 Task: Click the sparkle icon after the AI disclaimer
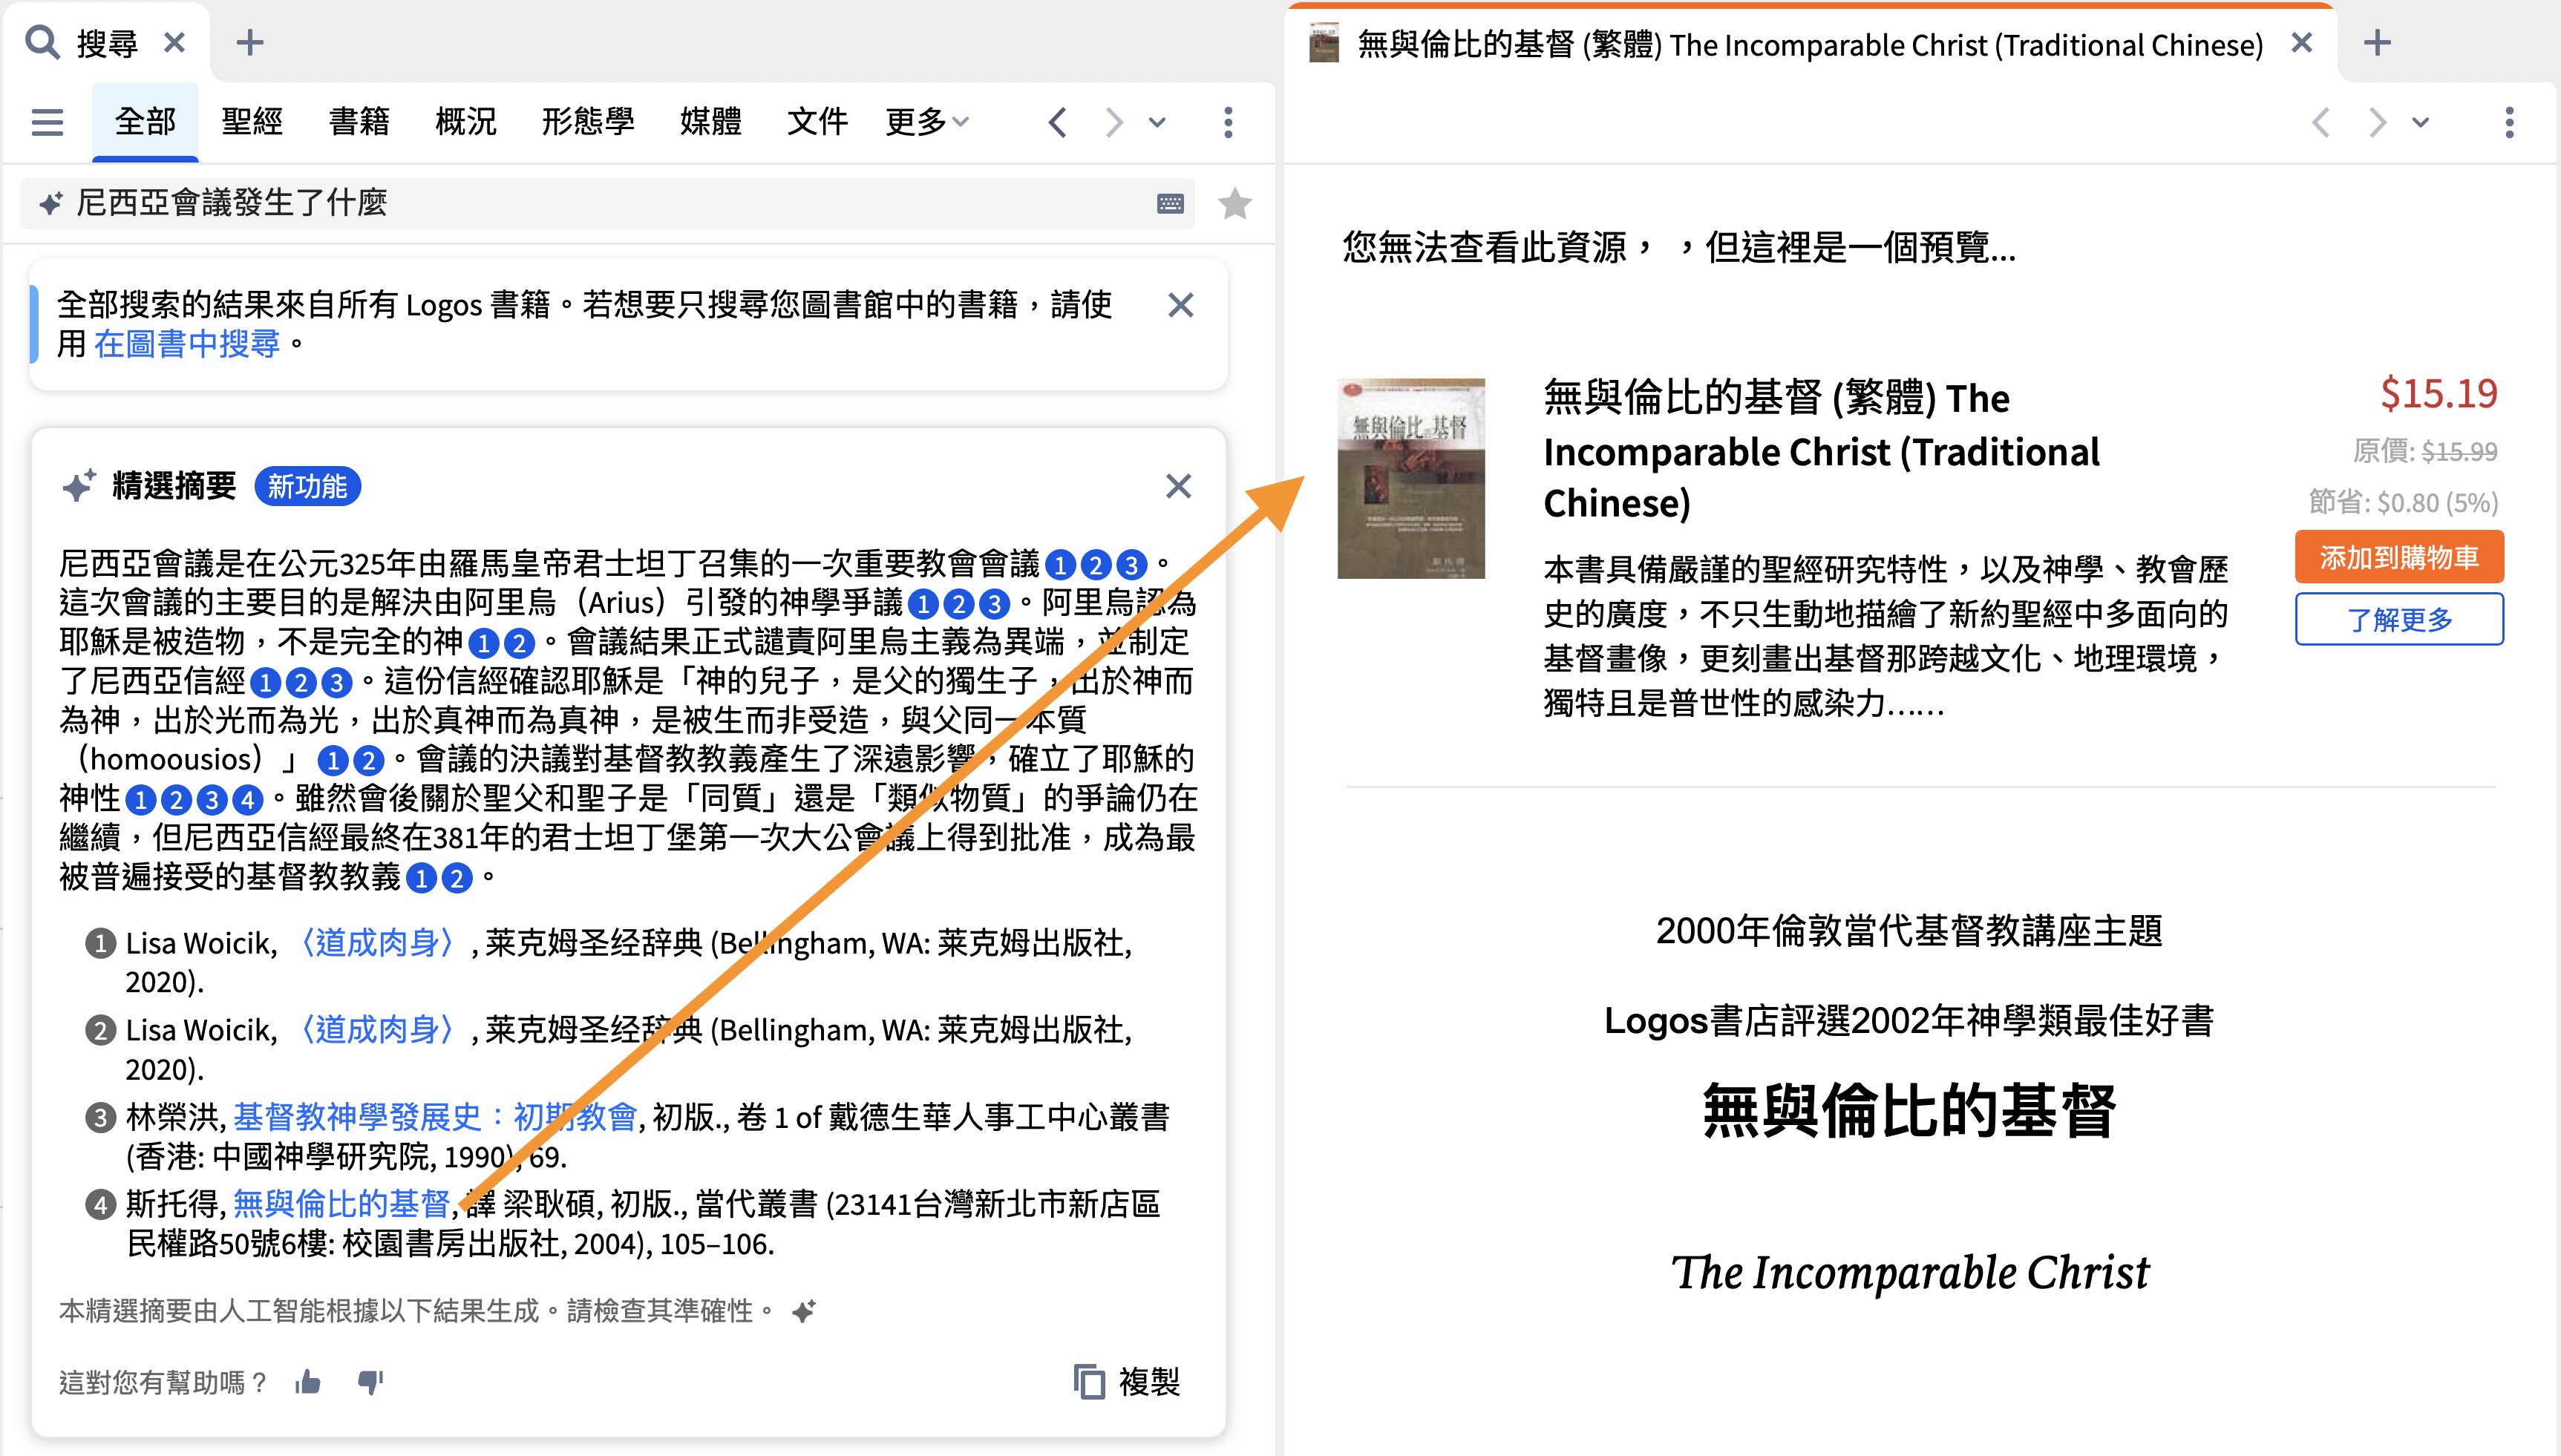804,1311
